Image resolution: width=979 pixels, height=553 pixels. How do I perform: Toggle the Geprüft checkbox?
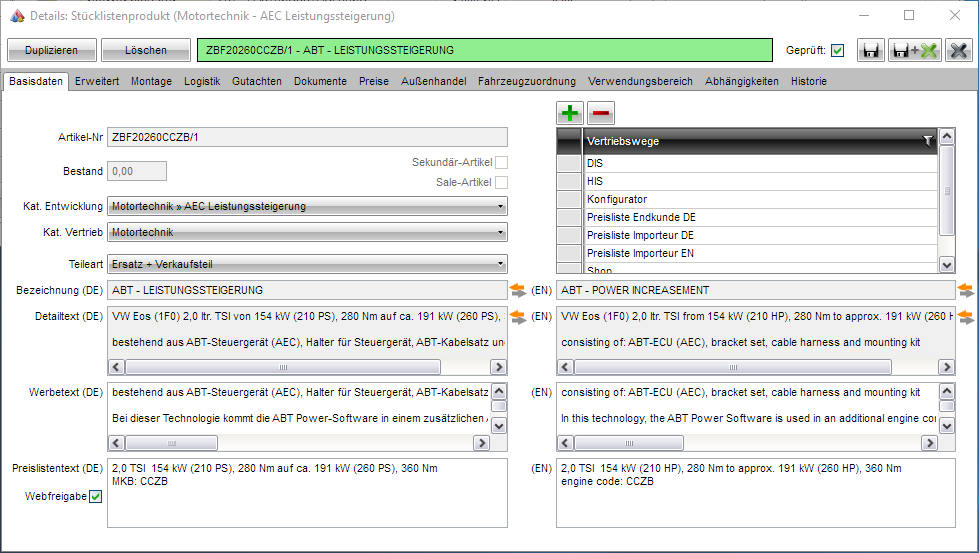(x=837, y=51)
